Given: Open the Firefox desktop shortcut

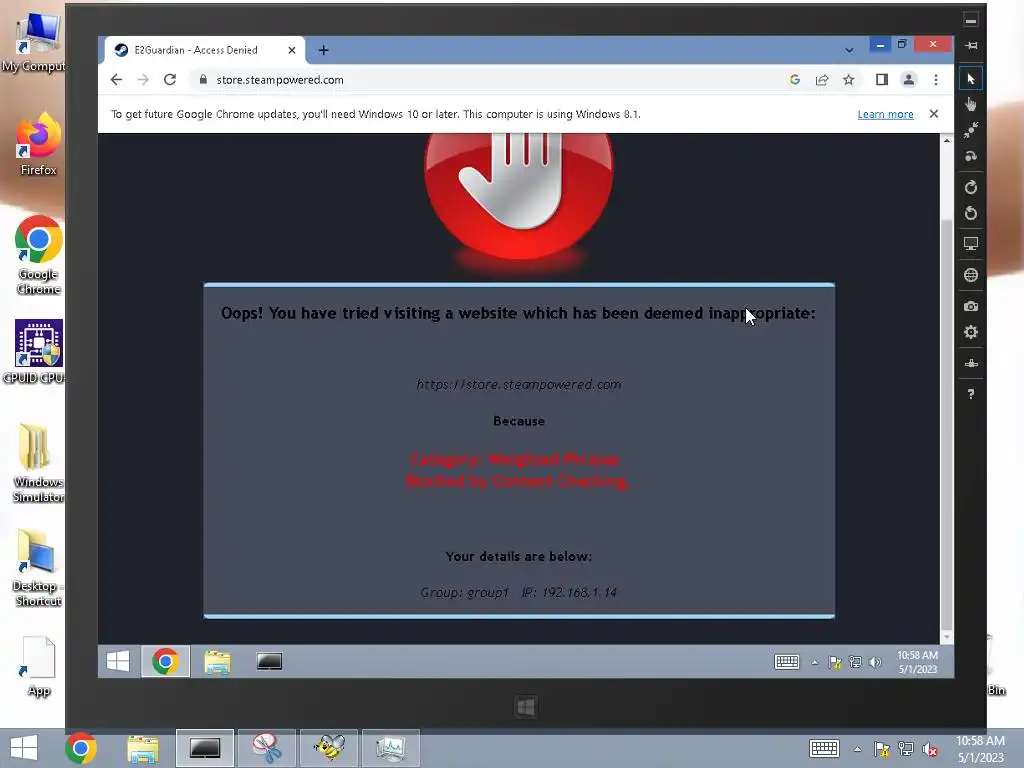Looking at the screenshot, I should 38,145.
